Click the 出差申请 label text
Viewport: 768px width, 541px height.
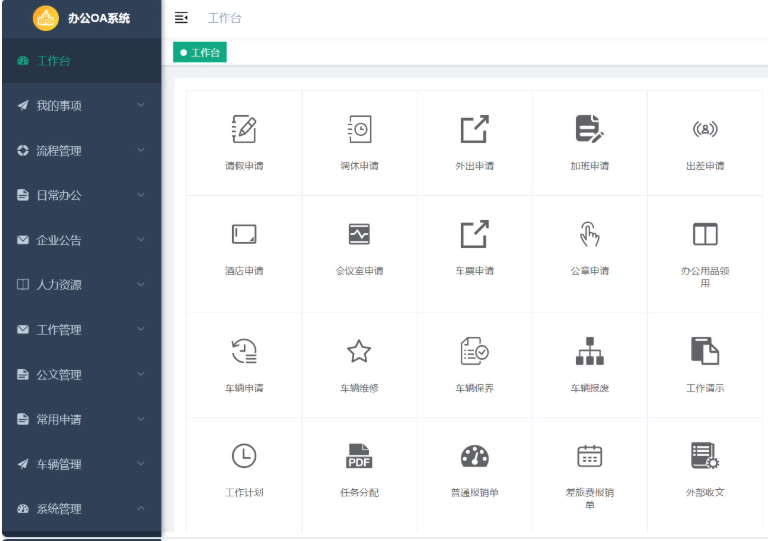click(x=705, y=166)
